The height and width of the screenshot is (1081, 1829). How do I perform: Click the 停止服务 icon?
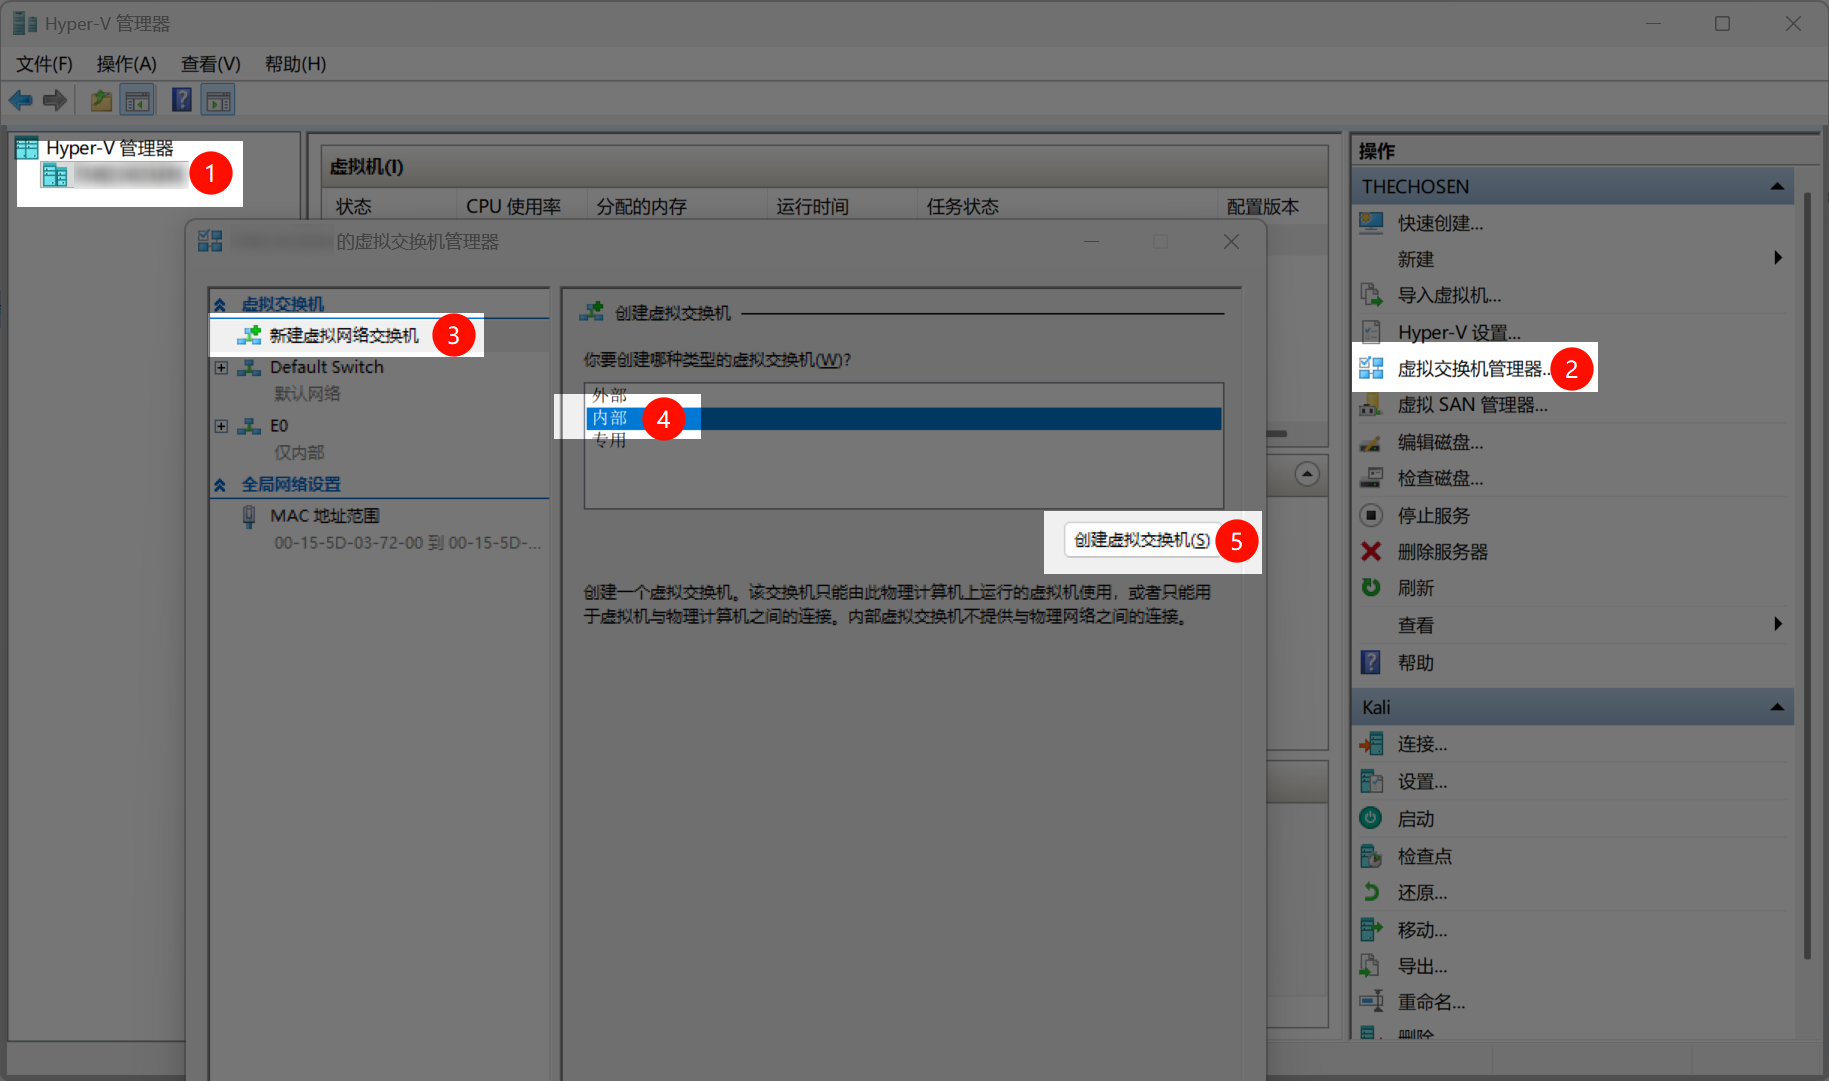pyautogui.click(x=1371, y=516)
